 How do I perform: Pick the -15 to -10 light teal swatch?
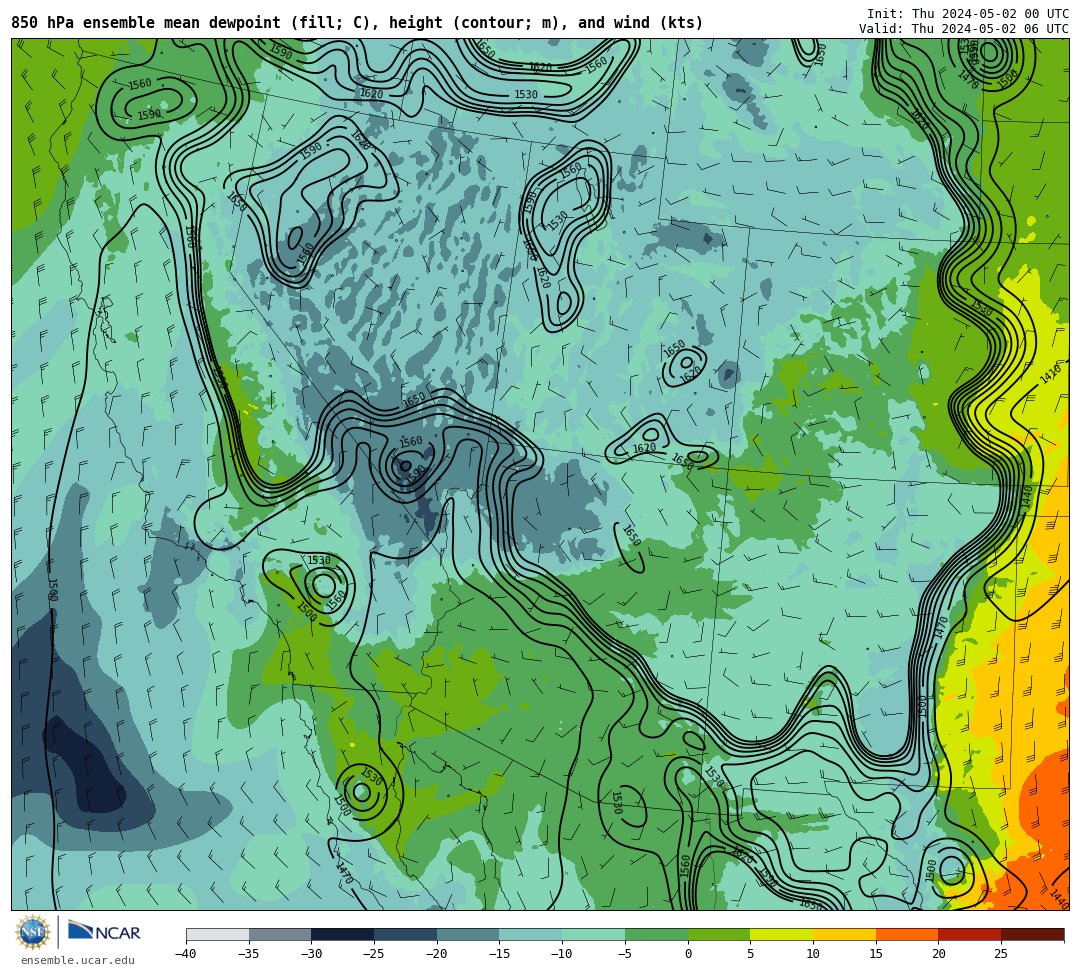(x=531, y=934)
